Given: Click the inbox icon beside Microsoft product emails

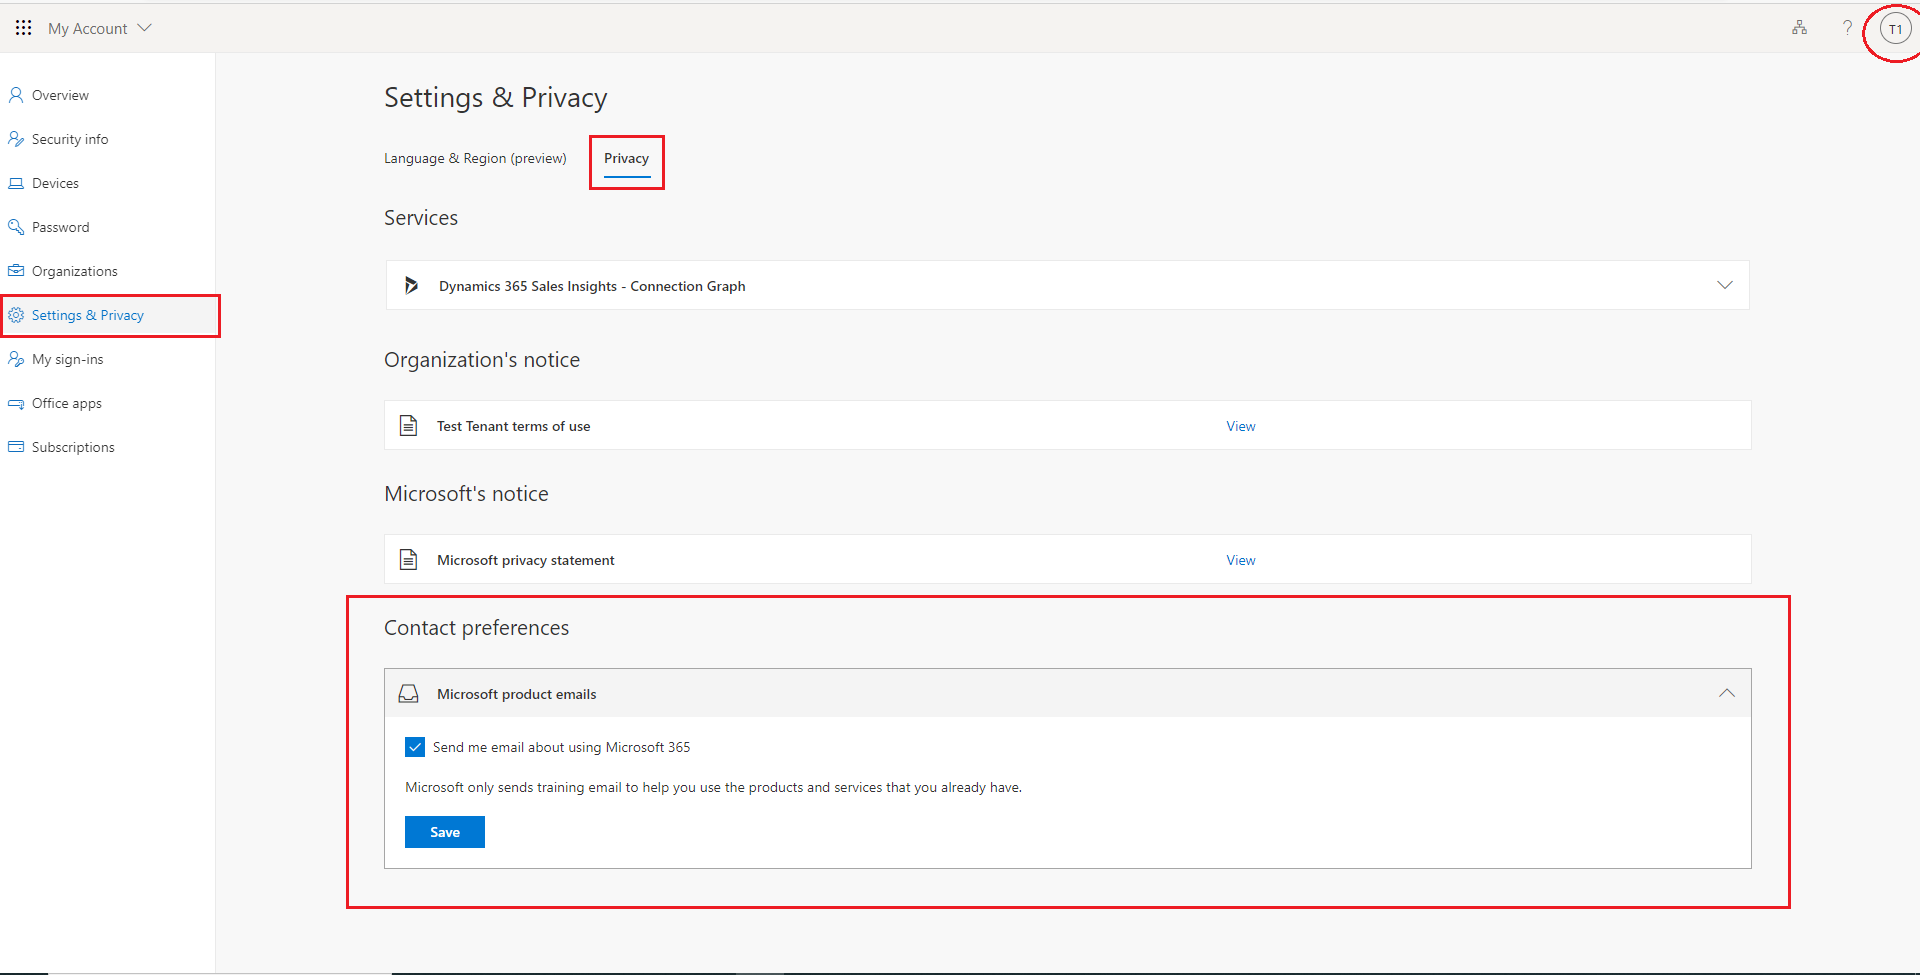Looking at the screenshot, I should tap(408, 693).
